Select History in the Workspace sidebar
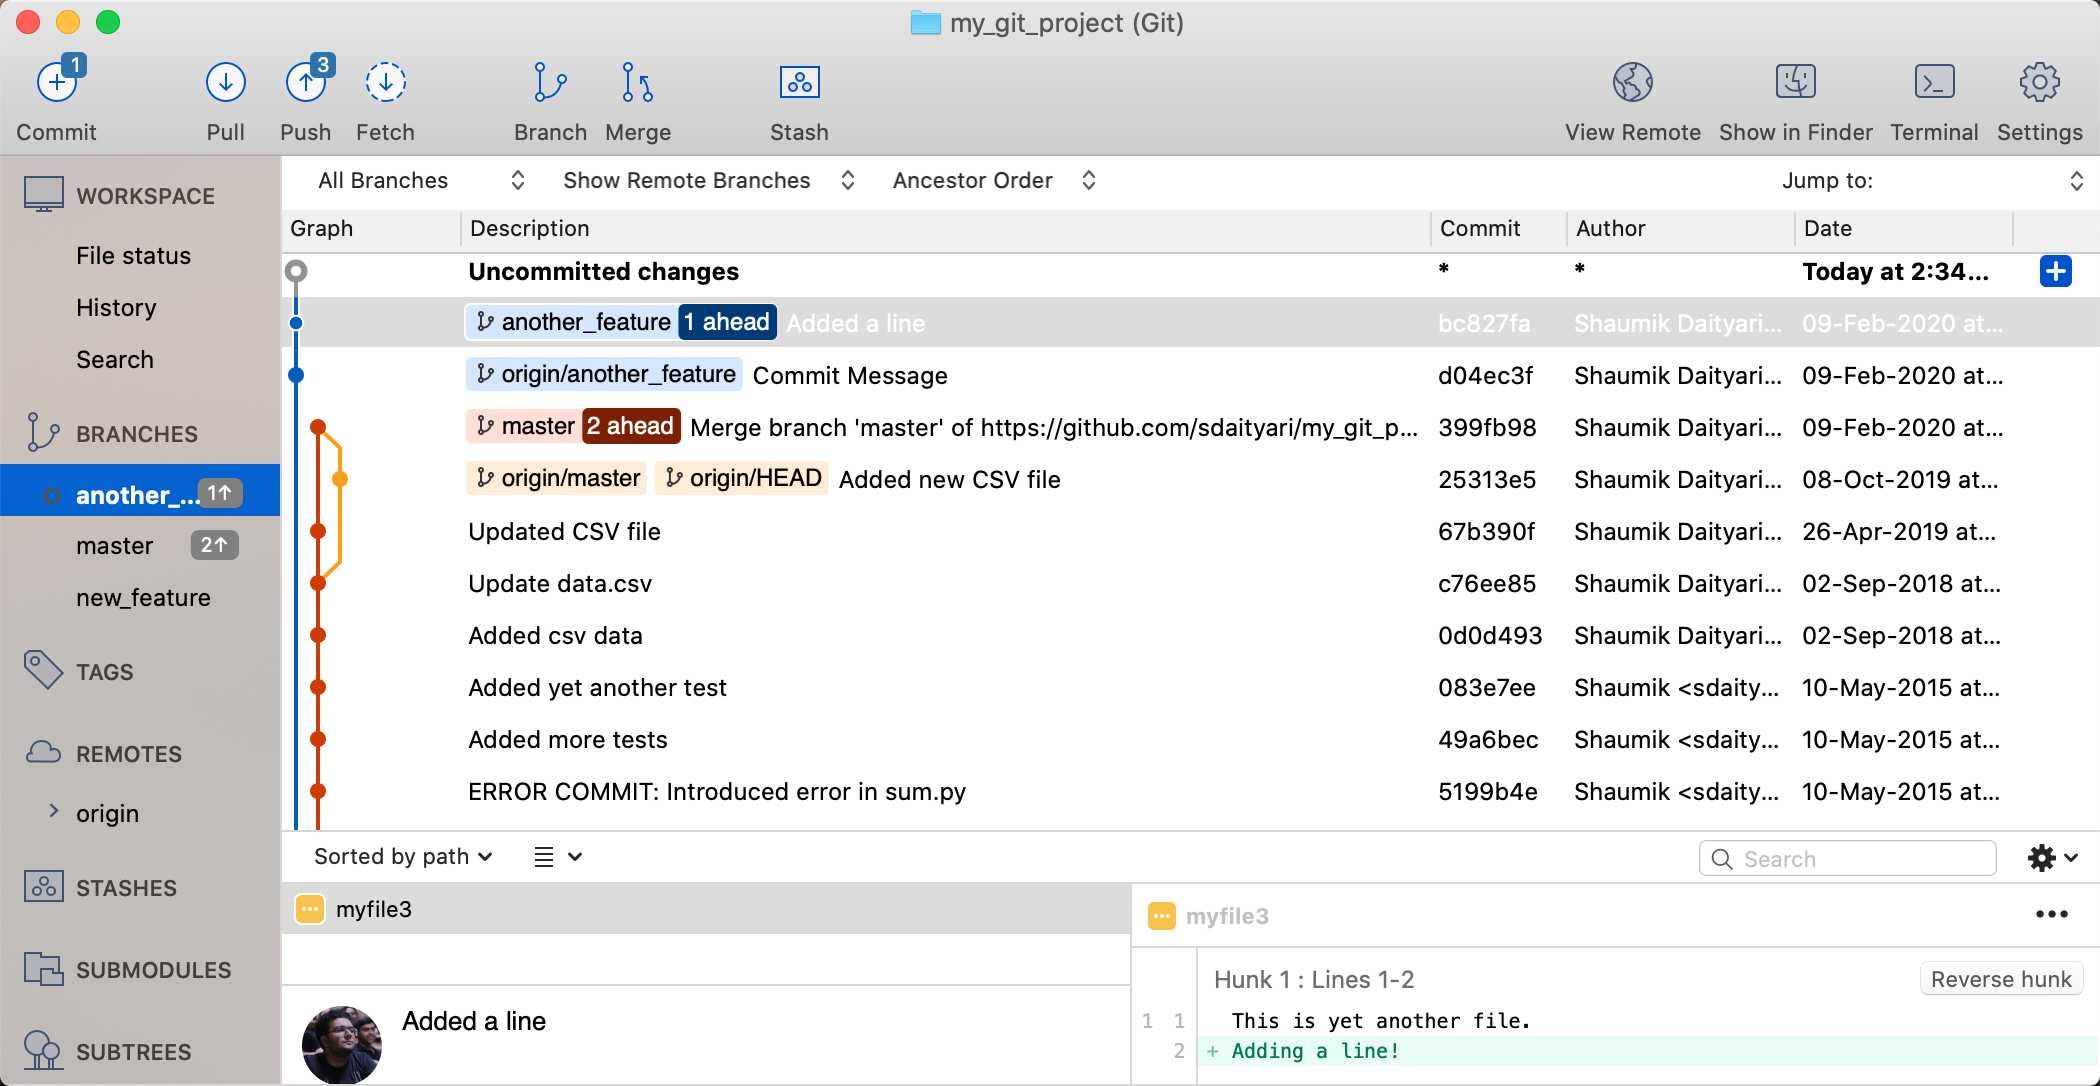 116,307
